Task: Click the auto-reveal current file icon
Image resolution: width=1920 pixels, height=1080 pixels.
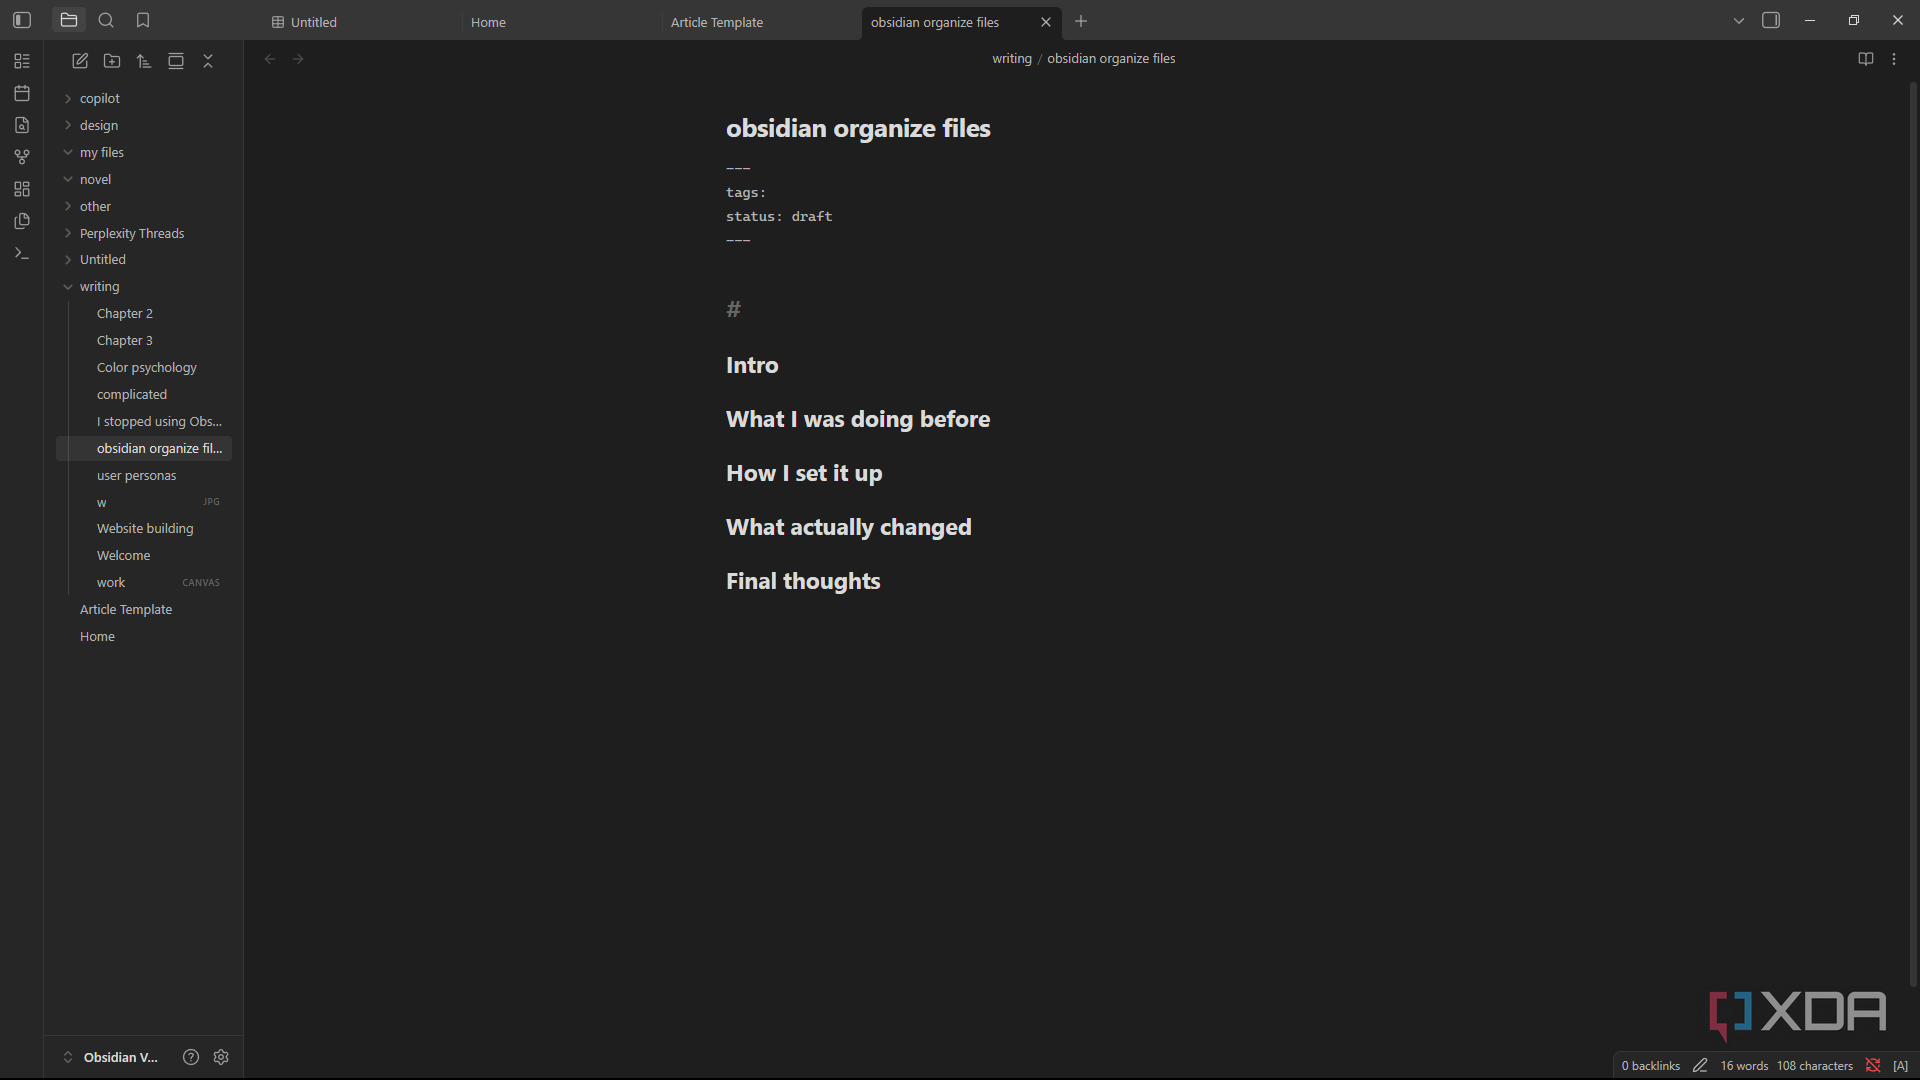Action: pos(176,61)
